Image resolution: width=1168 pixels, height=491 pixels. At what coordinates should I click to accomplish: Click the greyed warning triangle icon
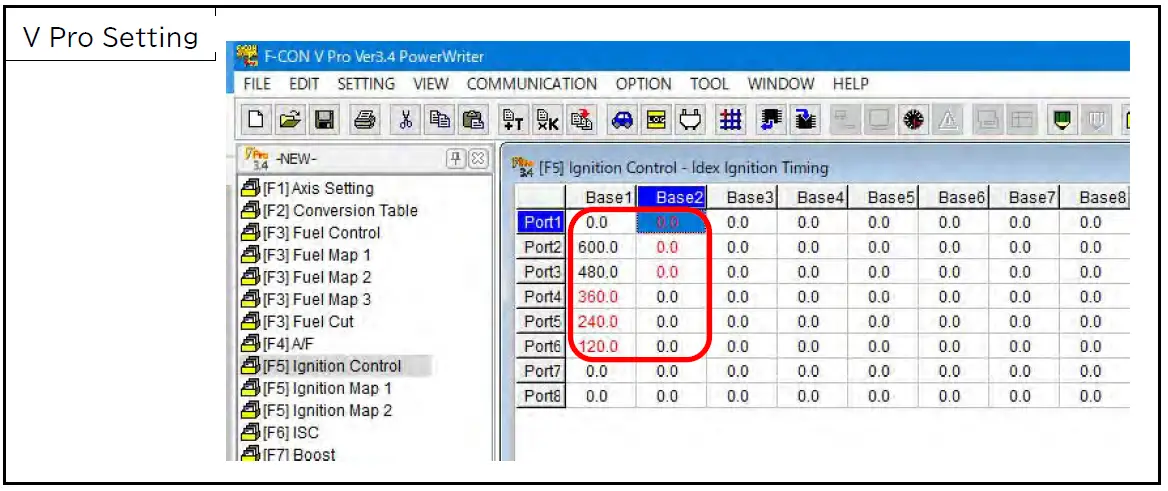[950, 119]
